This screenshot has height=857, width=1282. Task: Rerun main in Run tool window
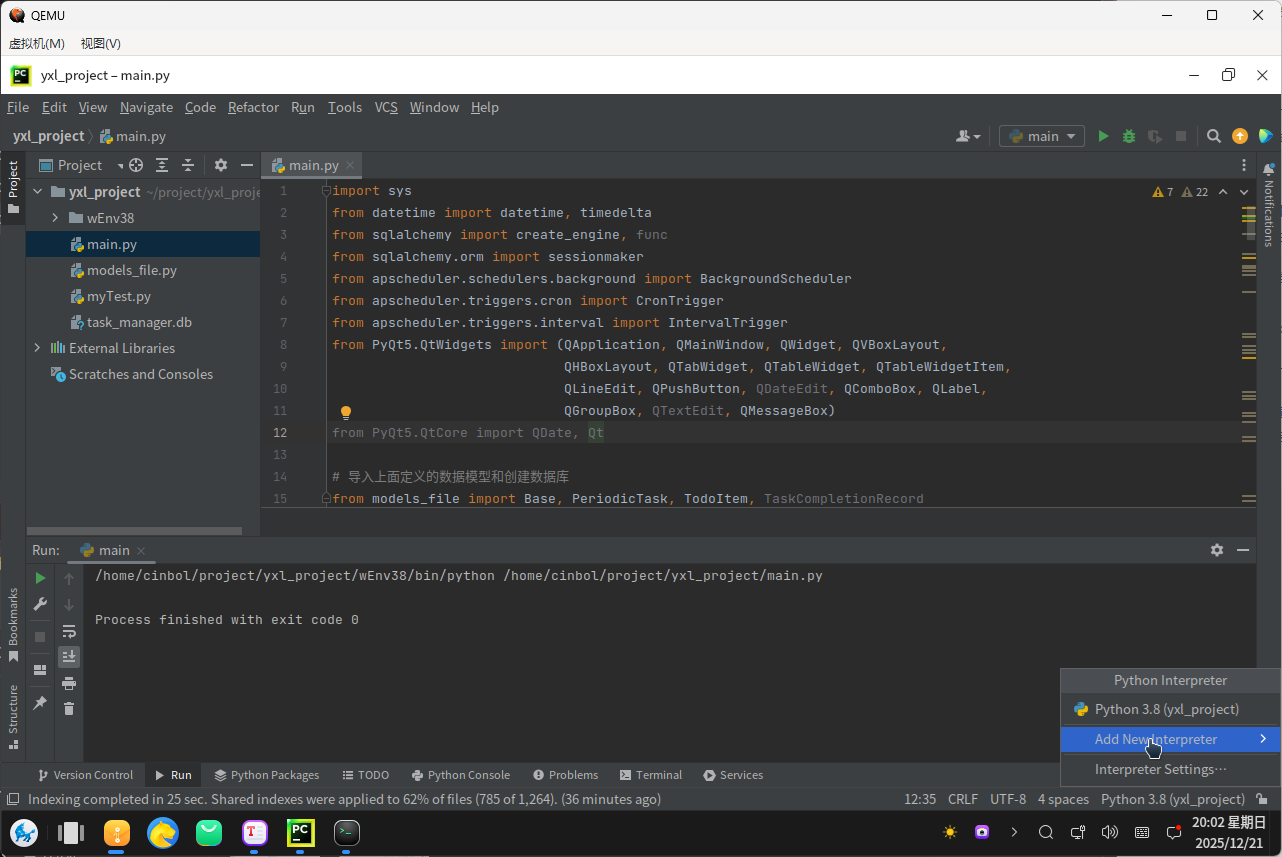tap(40, 578)
